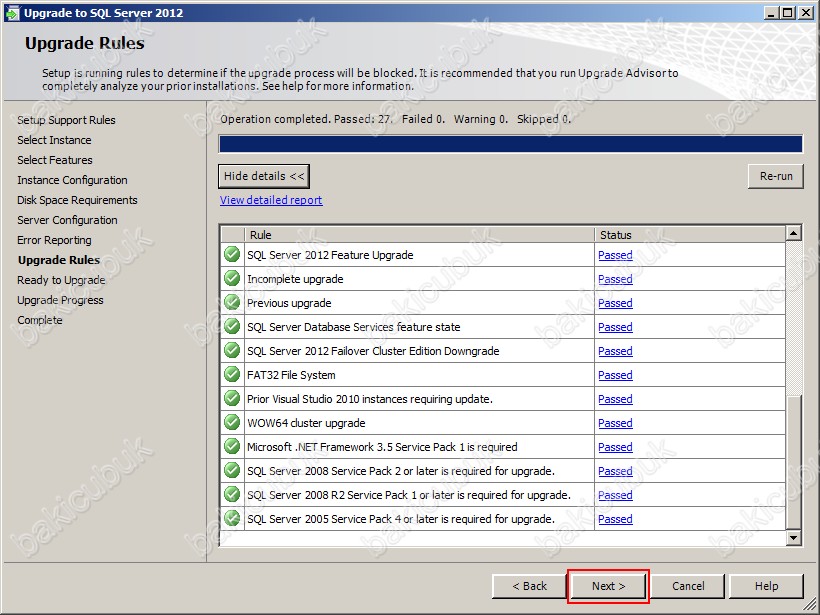Select the Select Instance step
The height and width of the screenshot is (615, 820).
[x=54, y=140]
